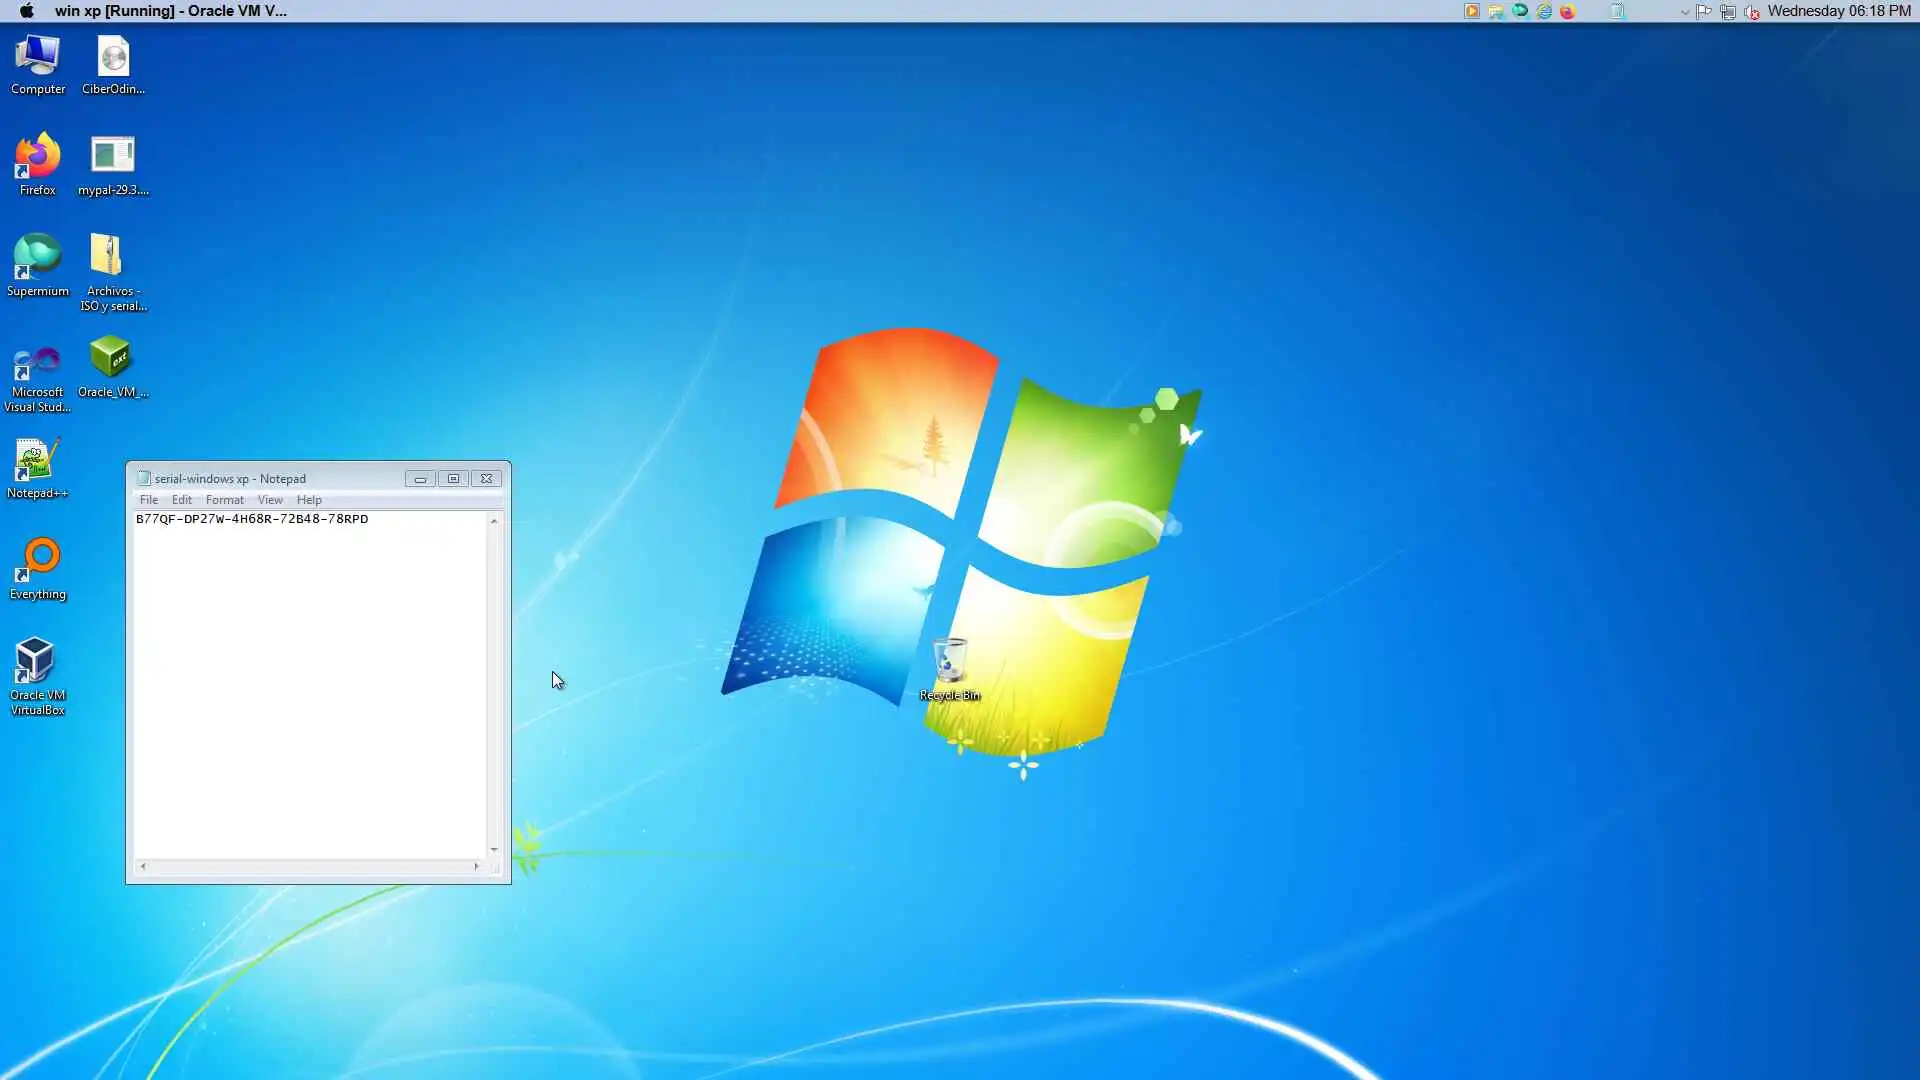Screen dimensions: 1920x1080
Task: Open the File menu in Notepad
Action: point(149,500)
